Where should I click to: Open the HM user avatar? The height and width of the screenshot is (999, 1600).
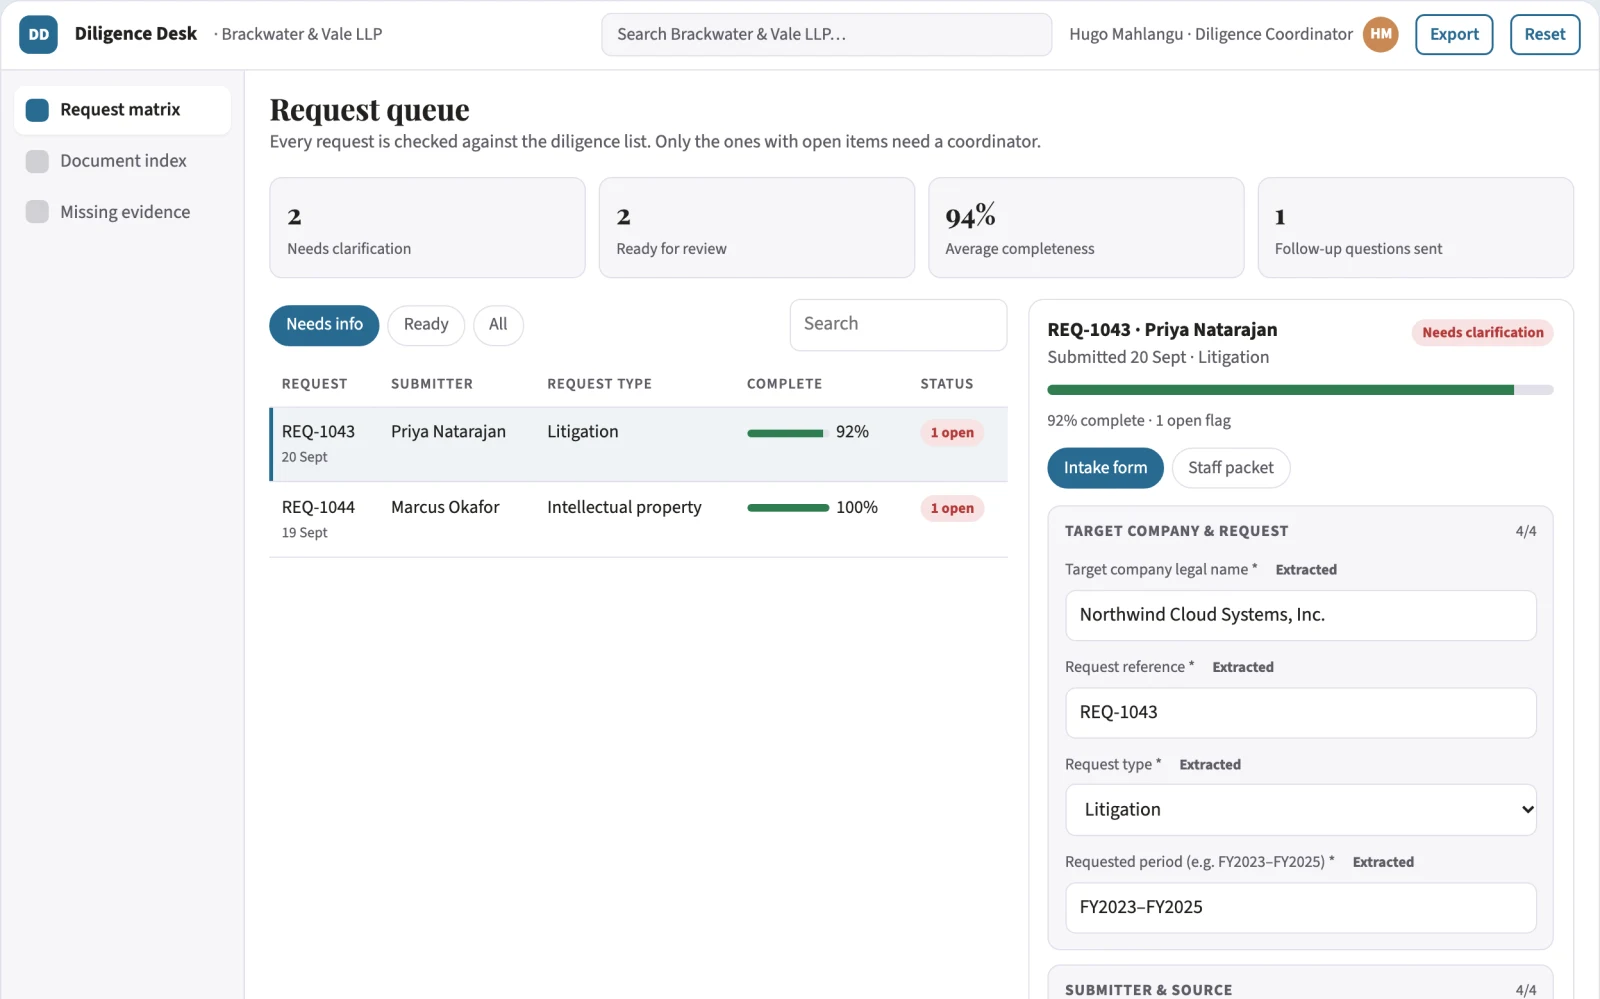point(1381,34)
